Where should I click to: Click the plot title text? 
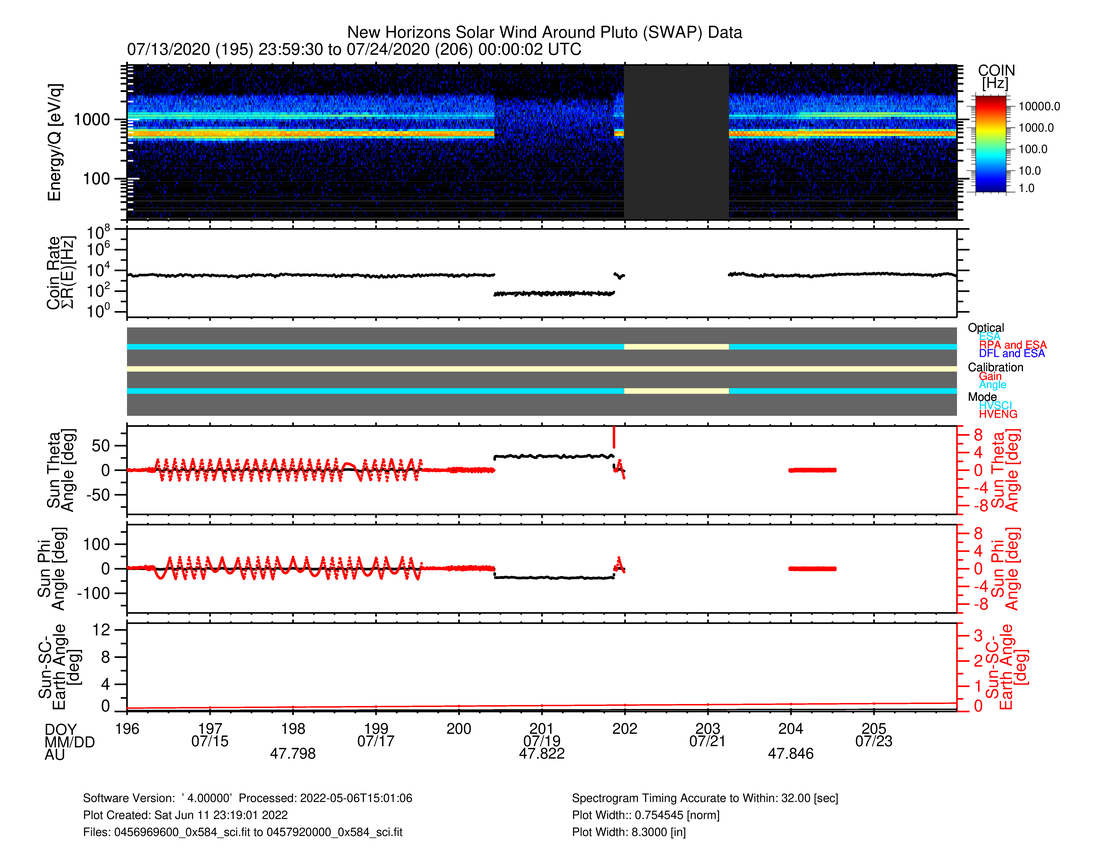pyautogui.click(x=544, y=33)
